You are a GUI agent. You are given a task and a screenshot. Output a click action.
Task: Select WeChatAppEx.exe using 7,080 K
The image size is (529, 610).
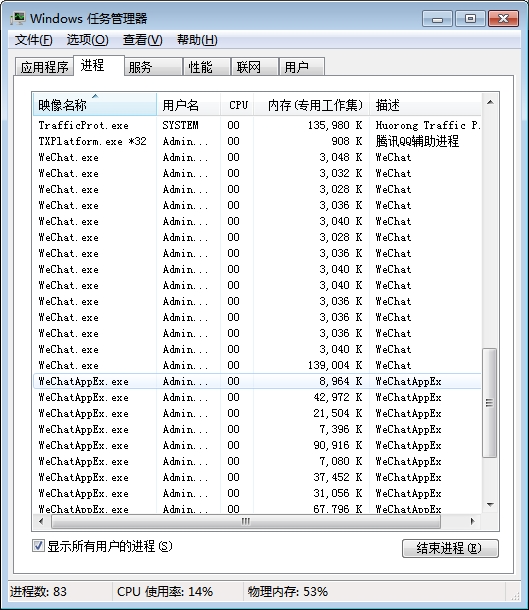point(257,461)
